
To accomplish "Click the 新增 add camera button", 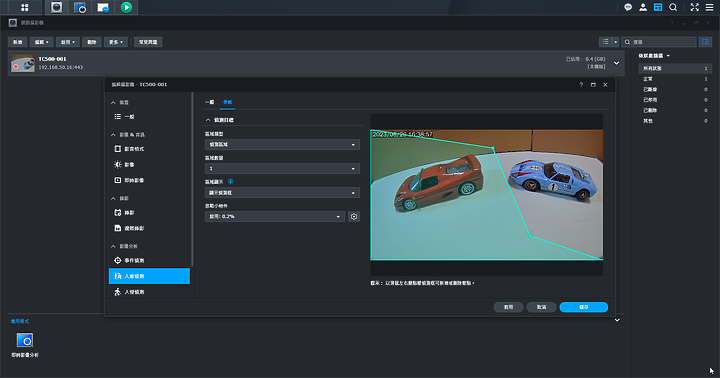I will point(17,42).
